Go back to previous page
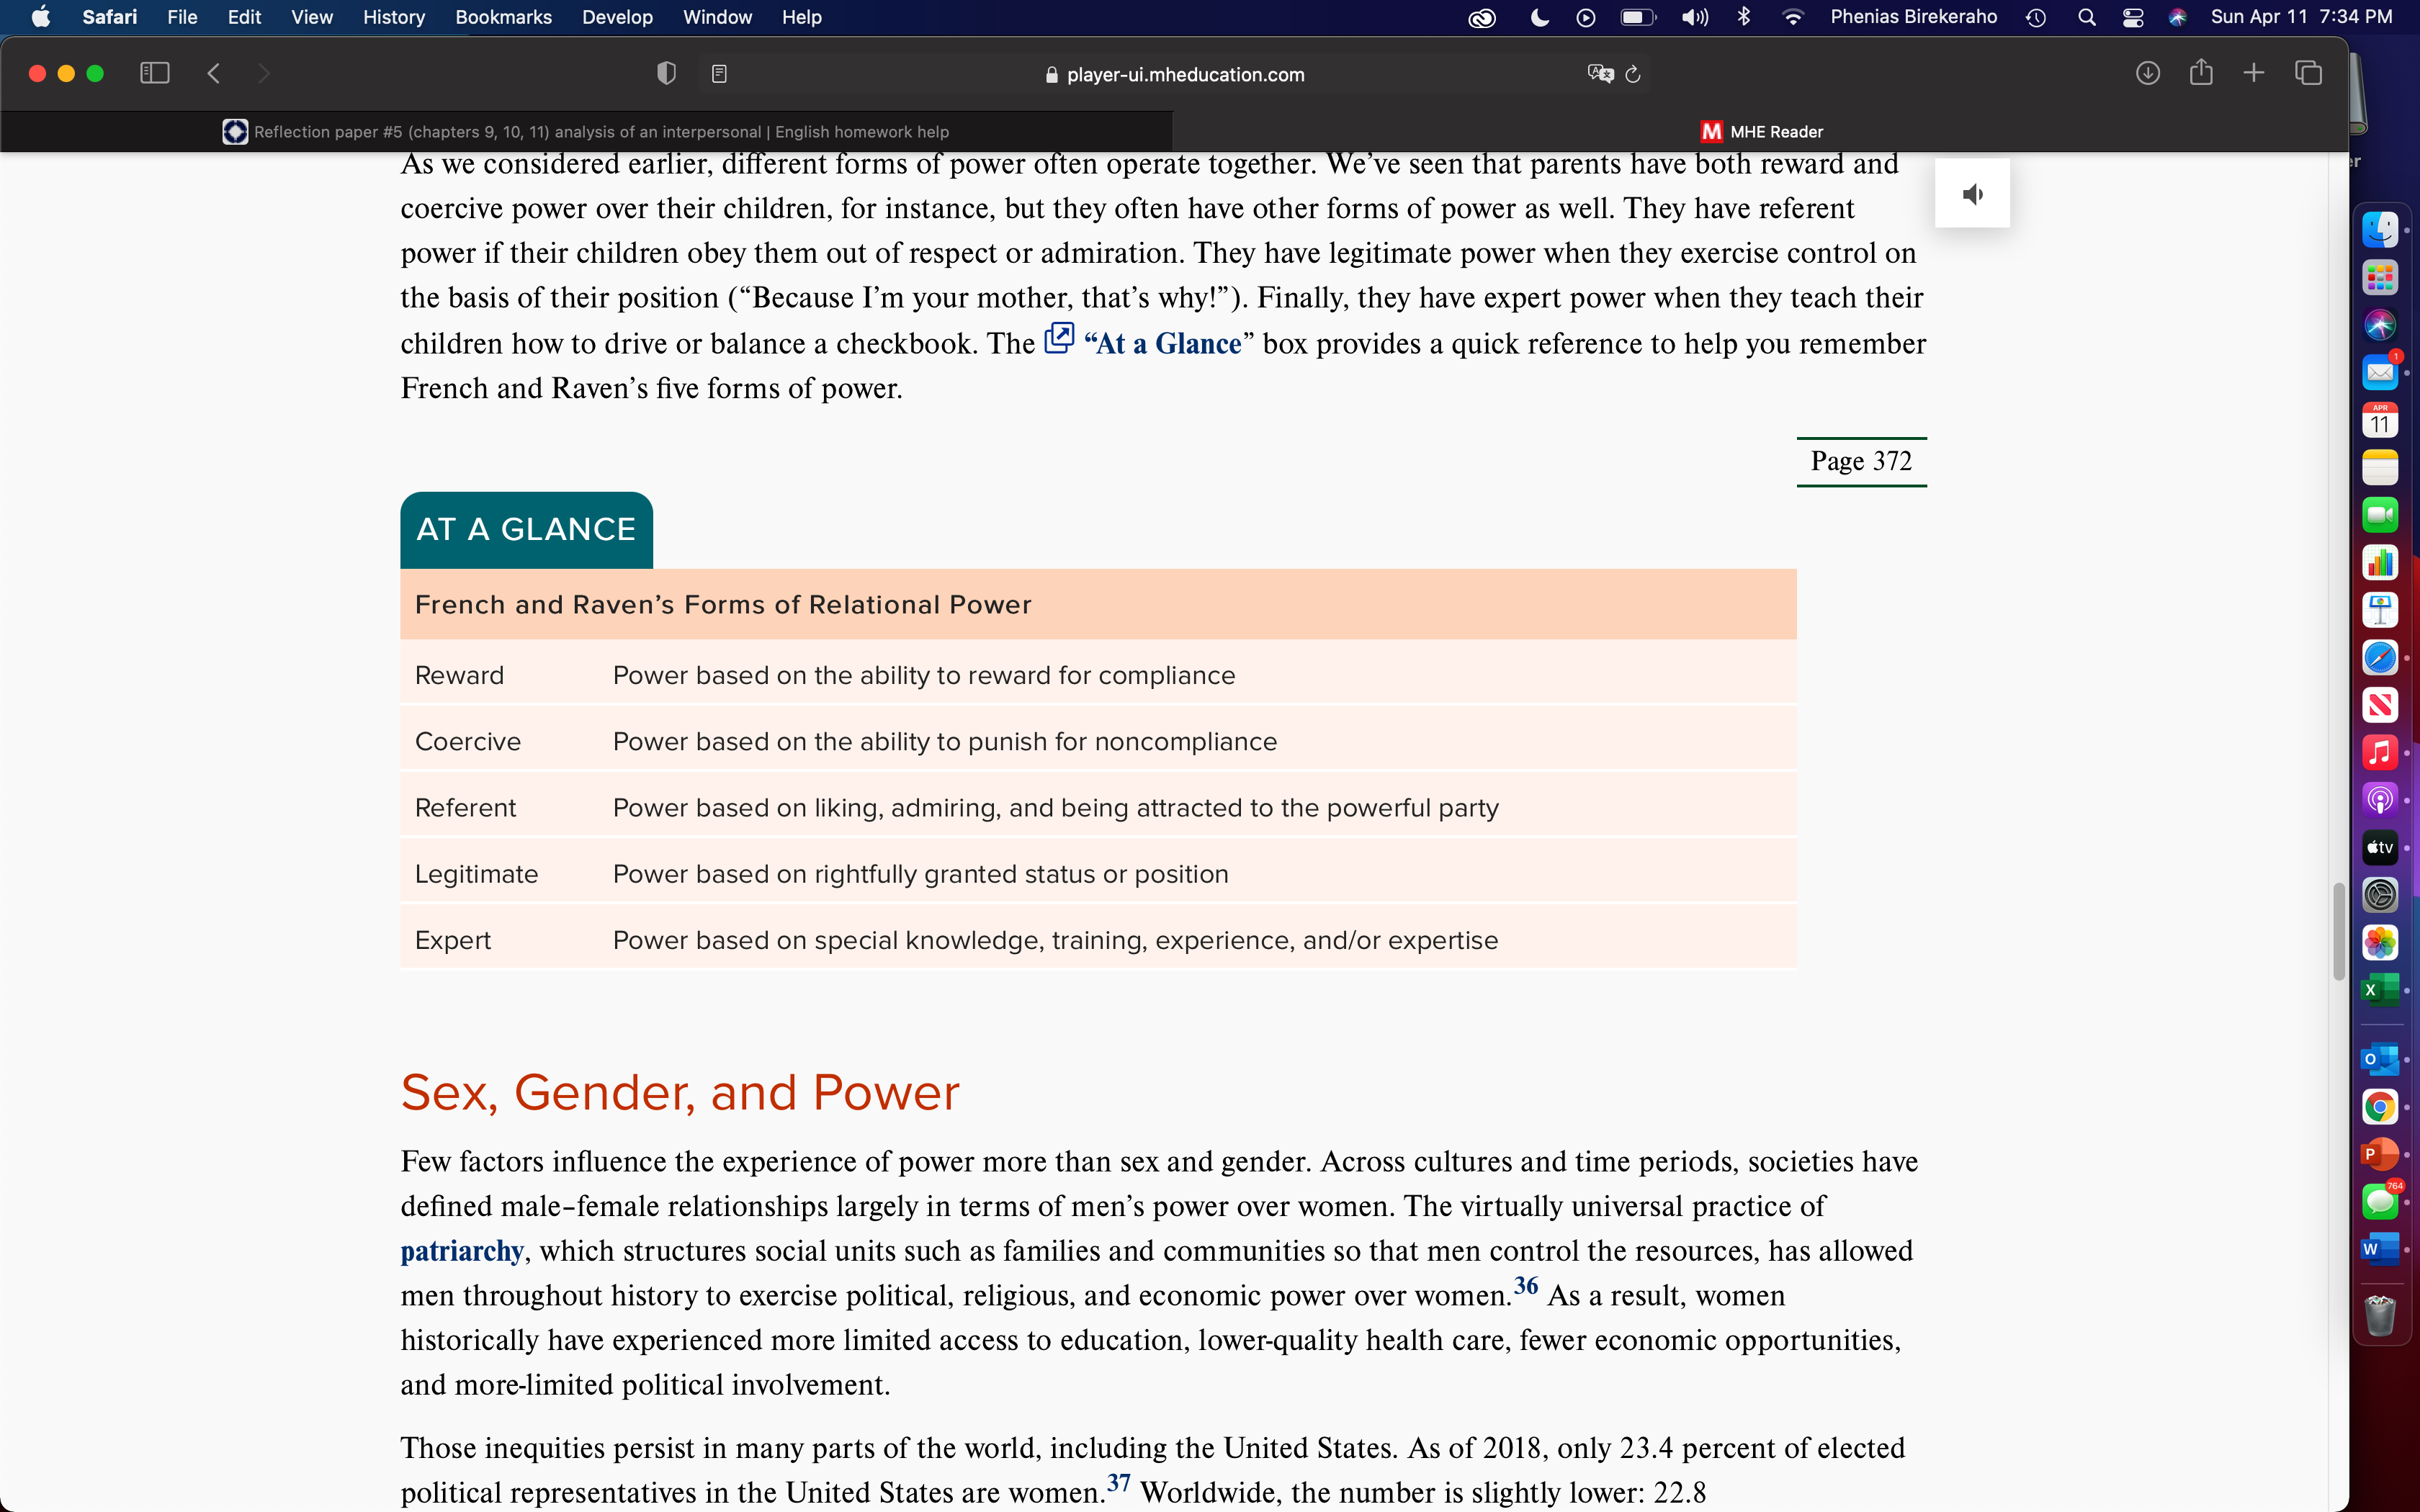Screen dimensions: 2420x1512 point(213,73)
